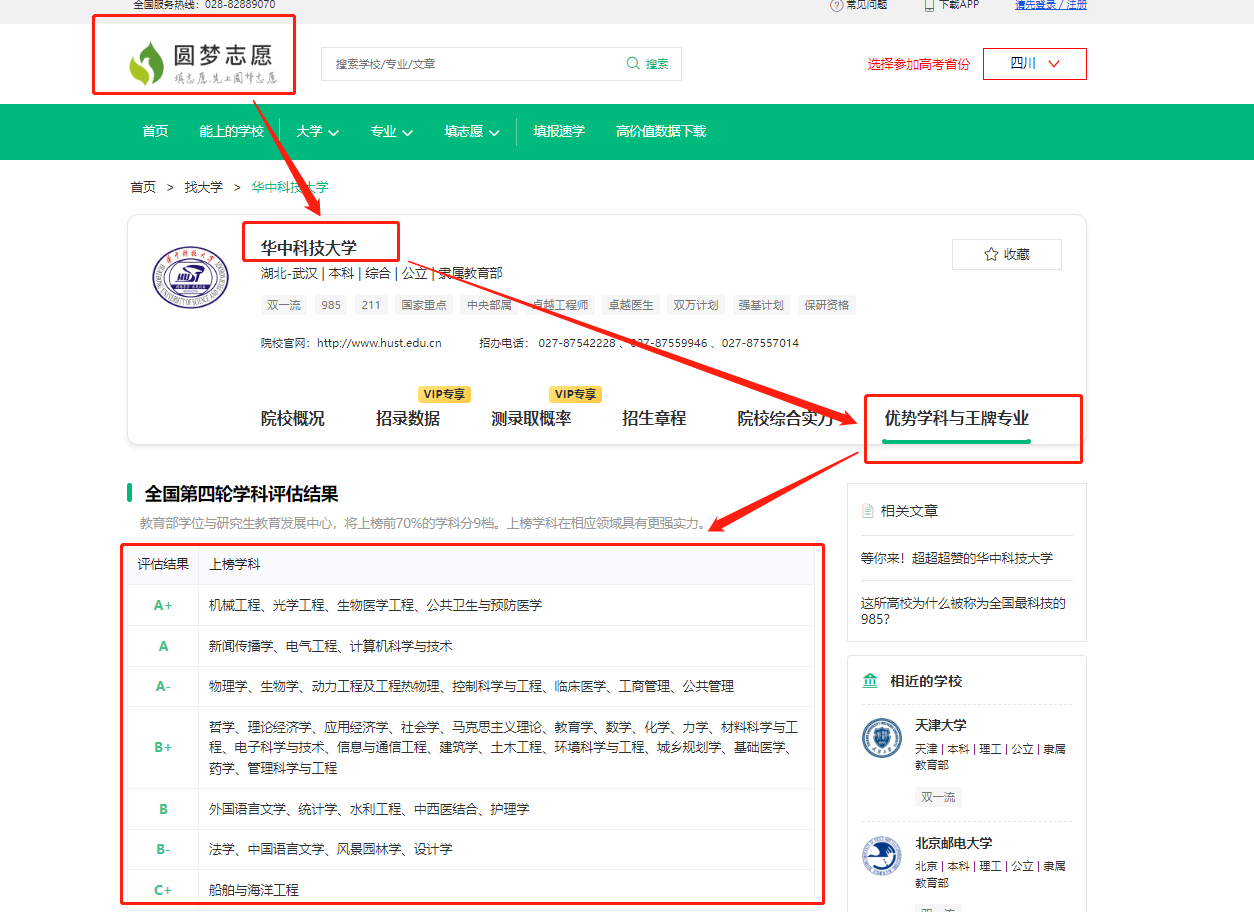Select the 优势学科与王牌专业 tab
This screenshot has width=1254, height=912.
point(957,419)
